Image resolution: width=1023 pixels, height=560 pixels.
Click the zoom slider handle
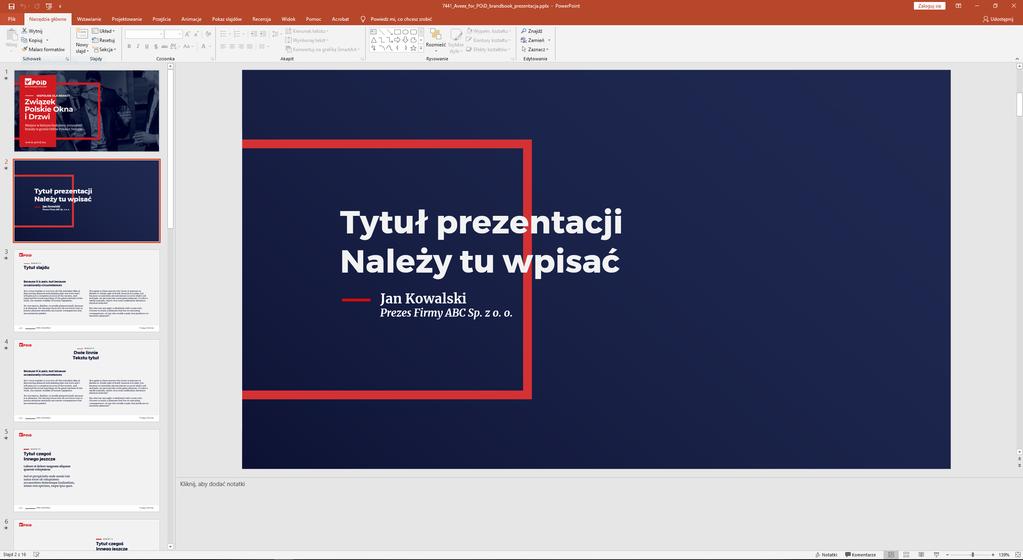(x=973, y=555)
